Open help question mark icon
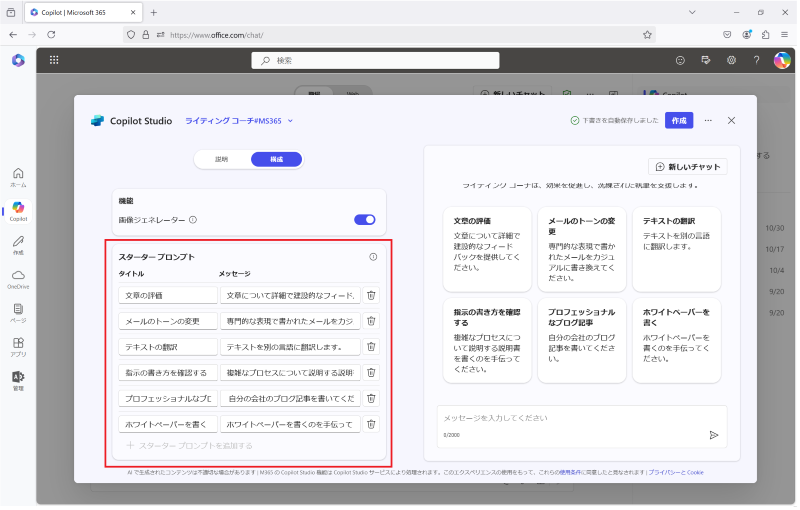Image resolution: width=800 pixels, height=510 pixels. point(757,60)
